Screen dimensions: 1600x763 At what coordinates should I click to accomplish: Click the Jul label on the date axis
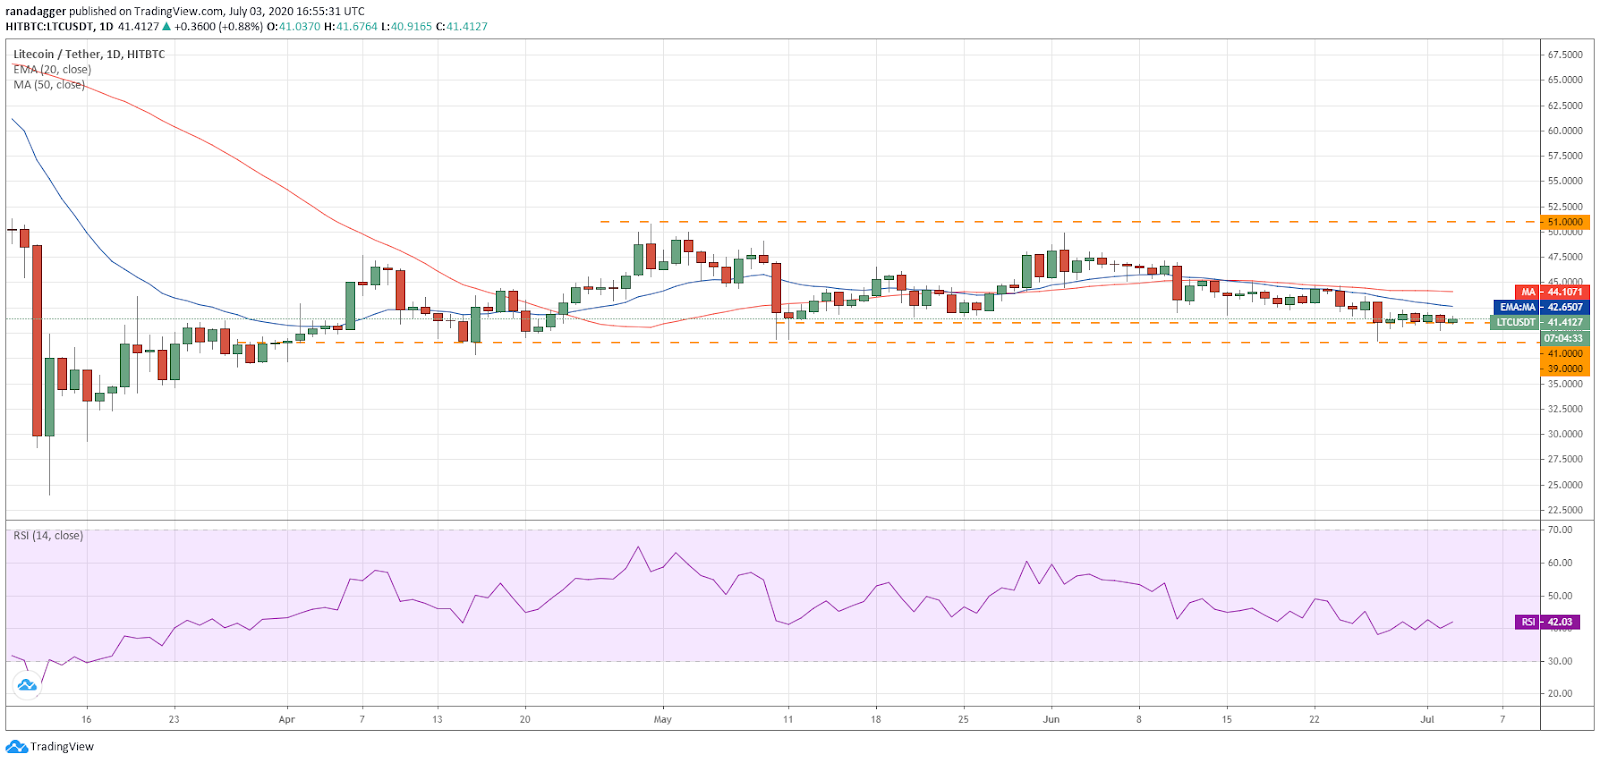pyautogui.click(x=1427, y=719)
